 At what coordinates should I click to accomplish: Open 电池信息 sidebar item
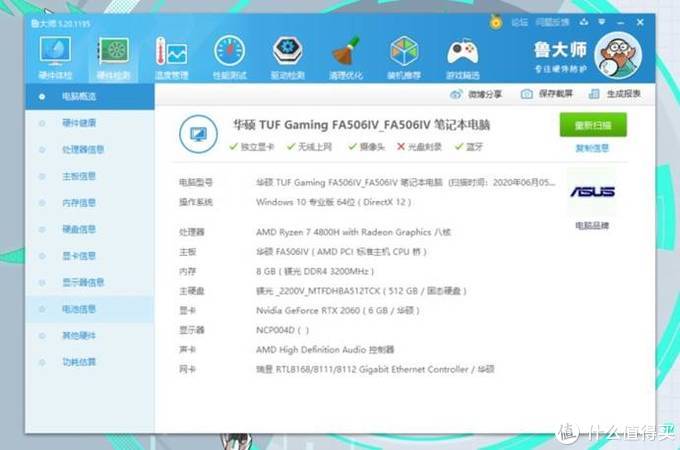click(79, 308)
